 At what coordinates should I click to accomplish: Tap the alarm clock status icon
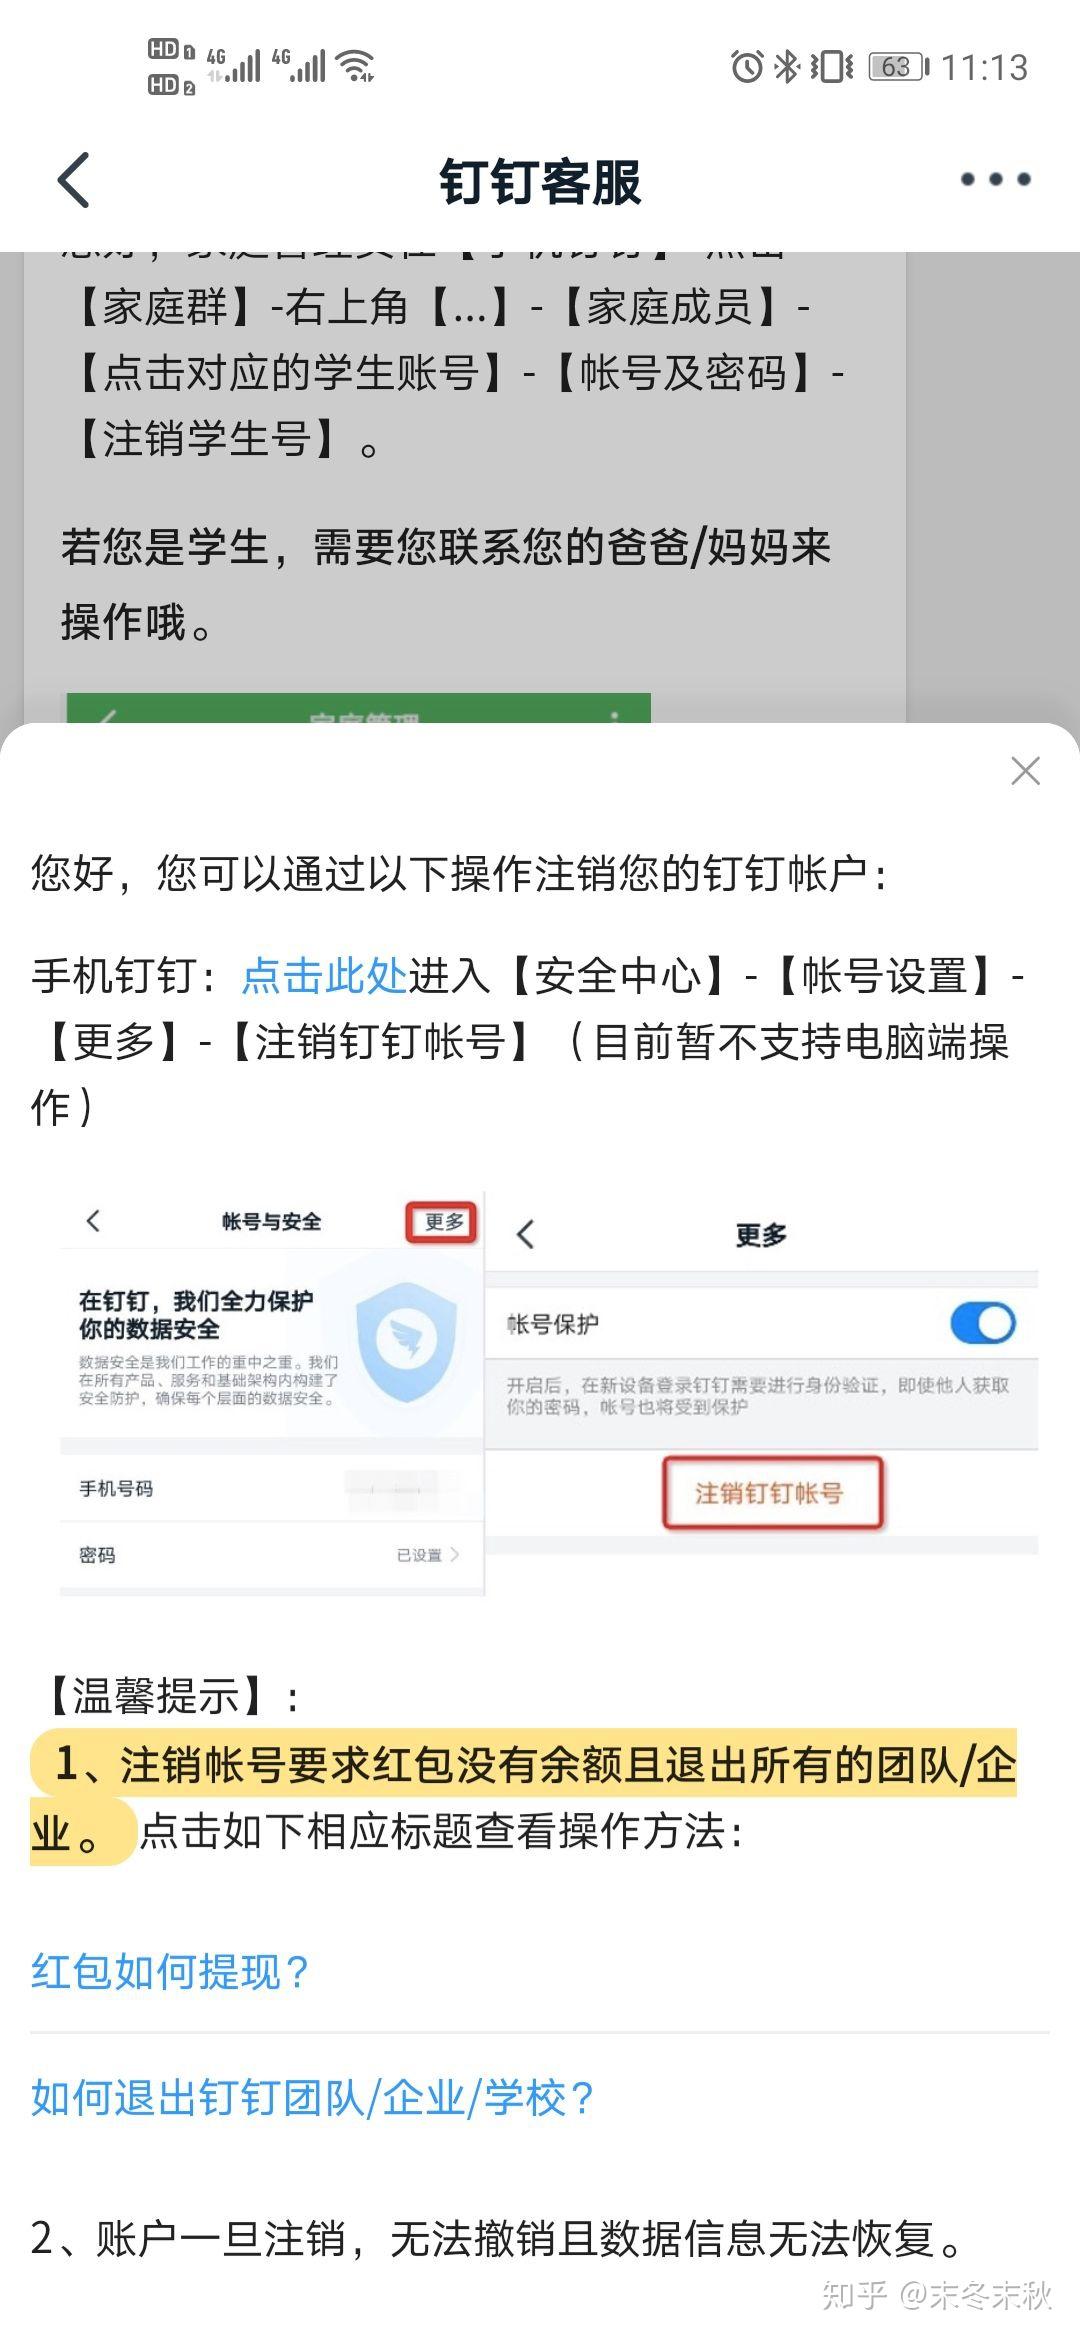pos(746,67)
